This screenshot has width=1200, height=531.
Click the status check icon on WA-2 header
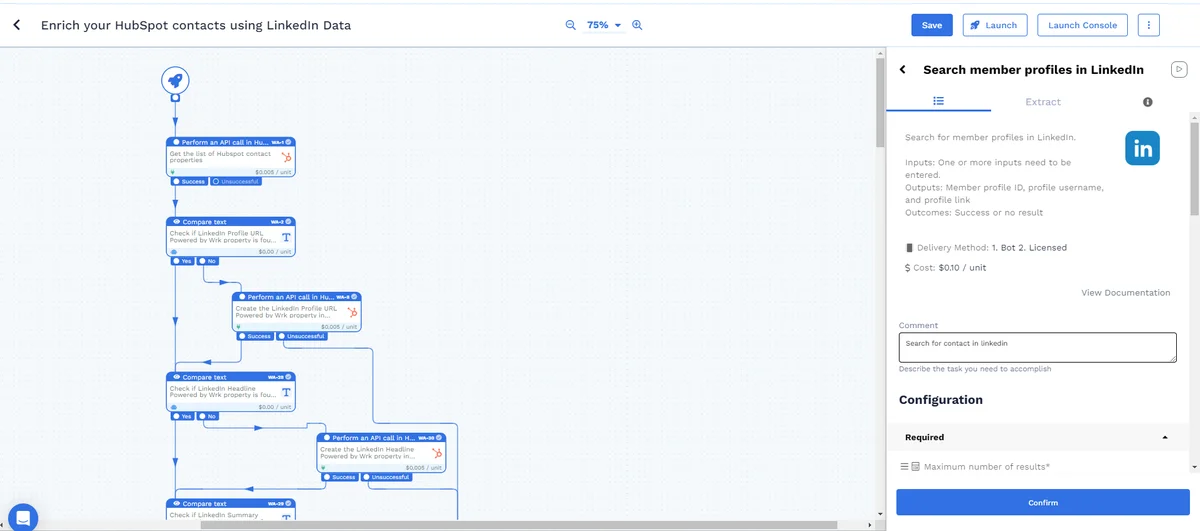tap(289, 222)
